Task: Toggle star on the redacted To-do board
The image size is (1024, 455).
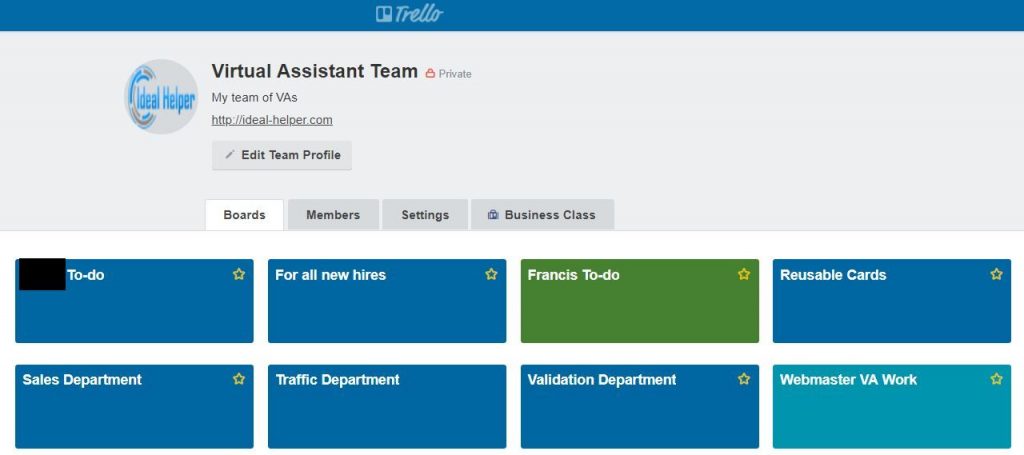Action: [239, 274]
